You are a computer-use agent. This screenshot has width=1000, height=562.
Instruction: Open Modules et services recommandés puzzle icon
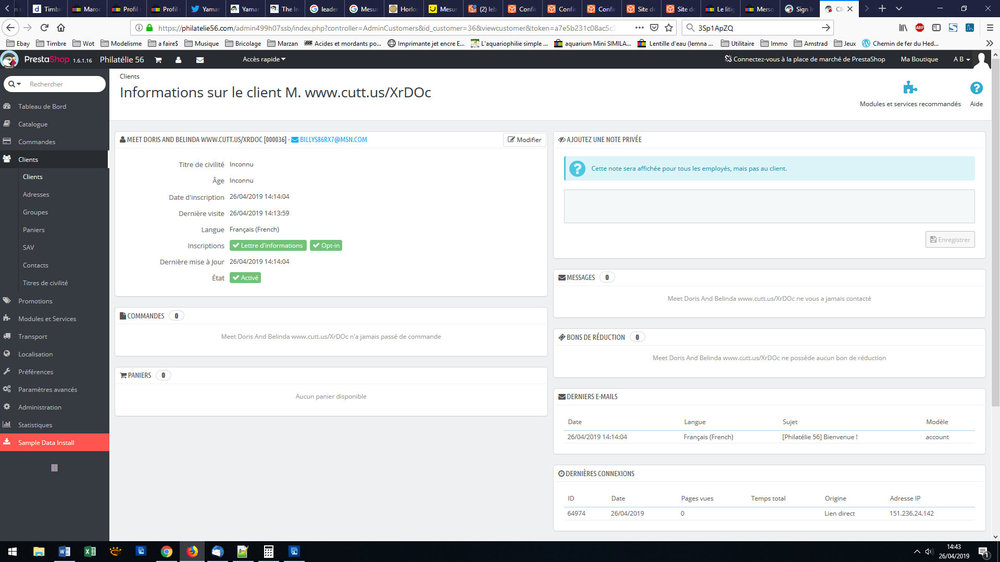(910, 87)
